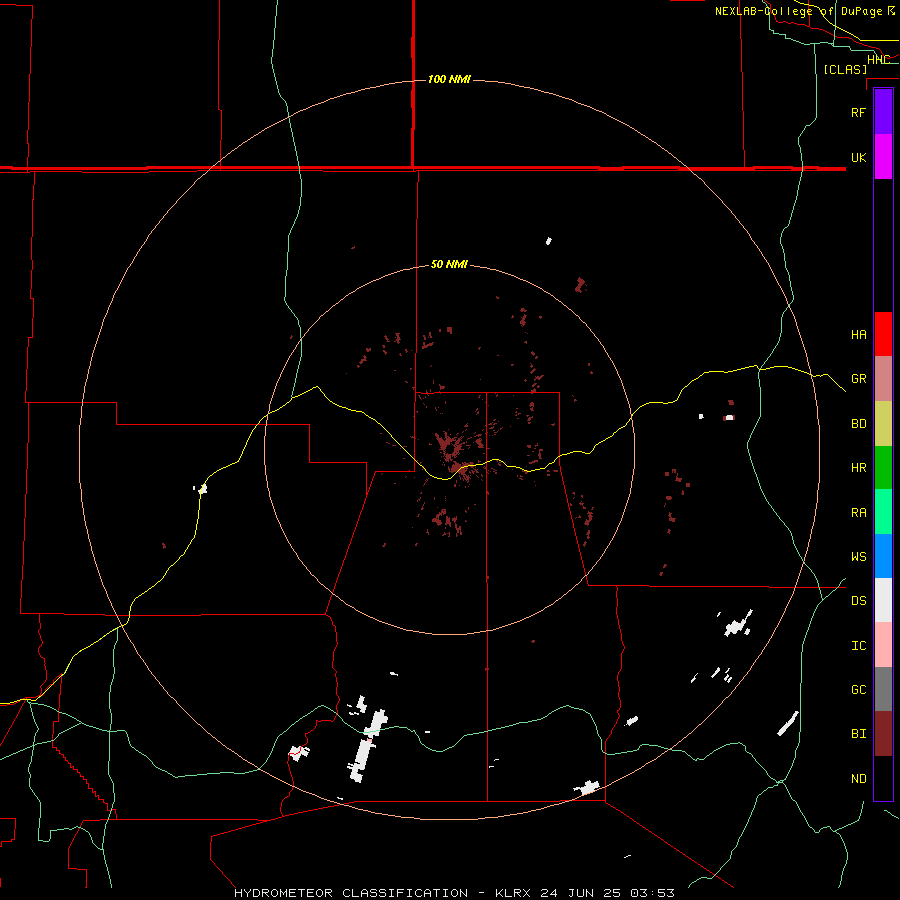Screen dimensions: 900x900
Task: Click the purple RF legend color swatch
Action: click(883, 112)
